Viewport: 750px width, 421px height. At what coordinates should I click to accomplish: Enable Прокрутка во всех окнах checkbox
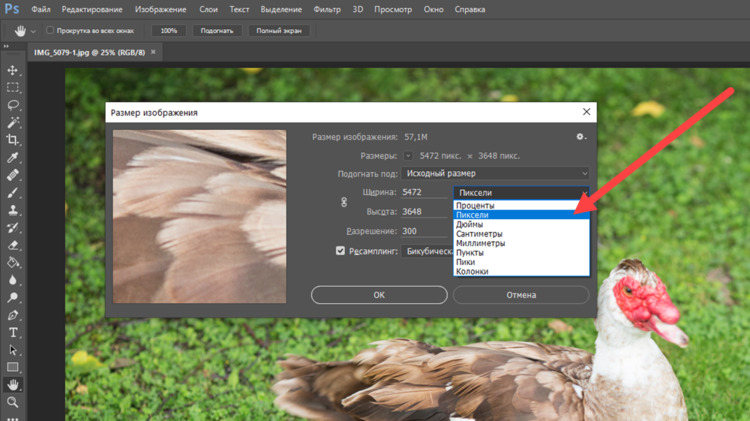(51, 31)
